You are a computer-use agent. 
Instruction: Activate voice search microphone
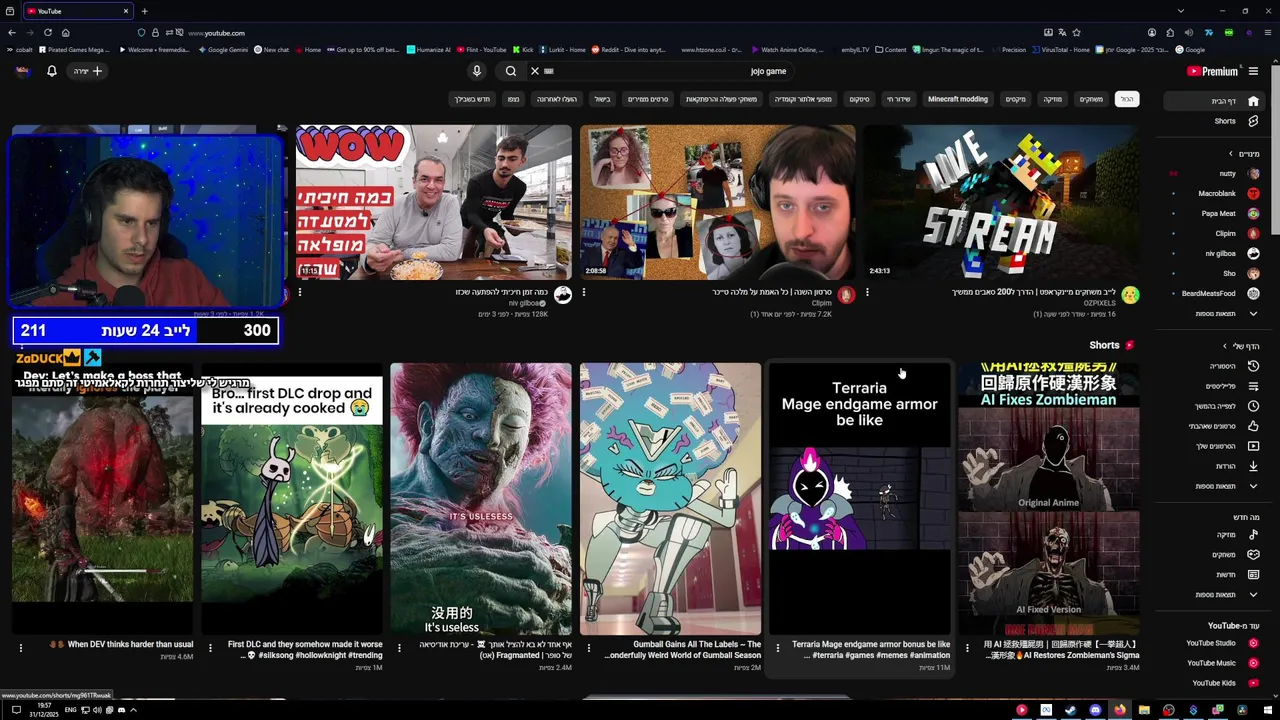(477, 71)
